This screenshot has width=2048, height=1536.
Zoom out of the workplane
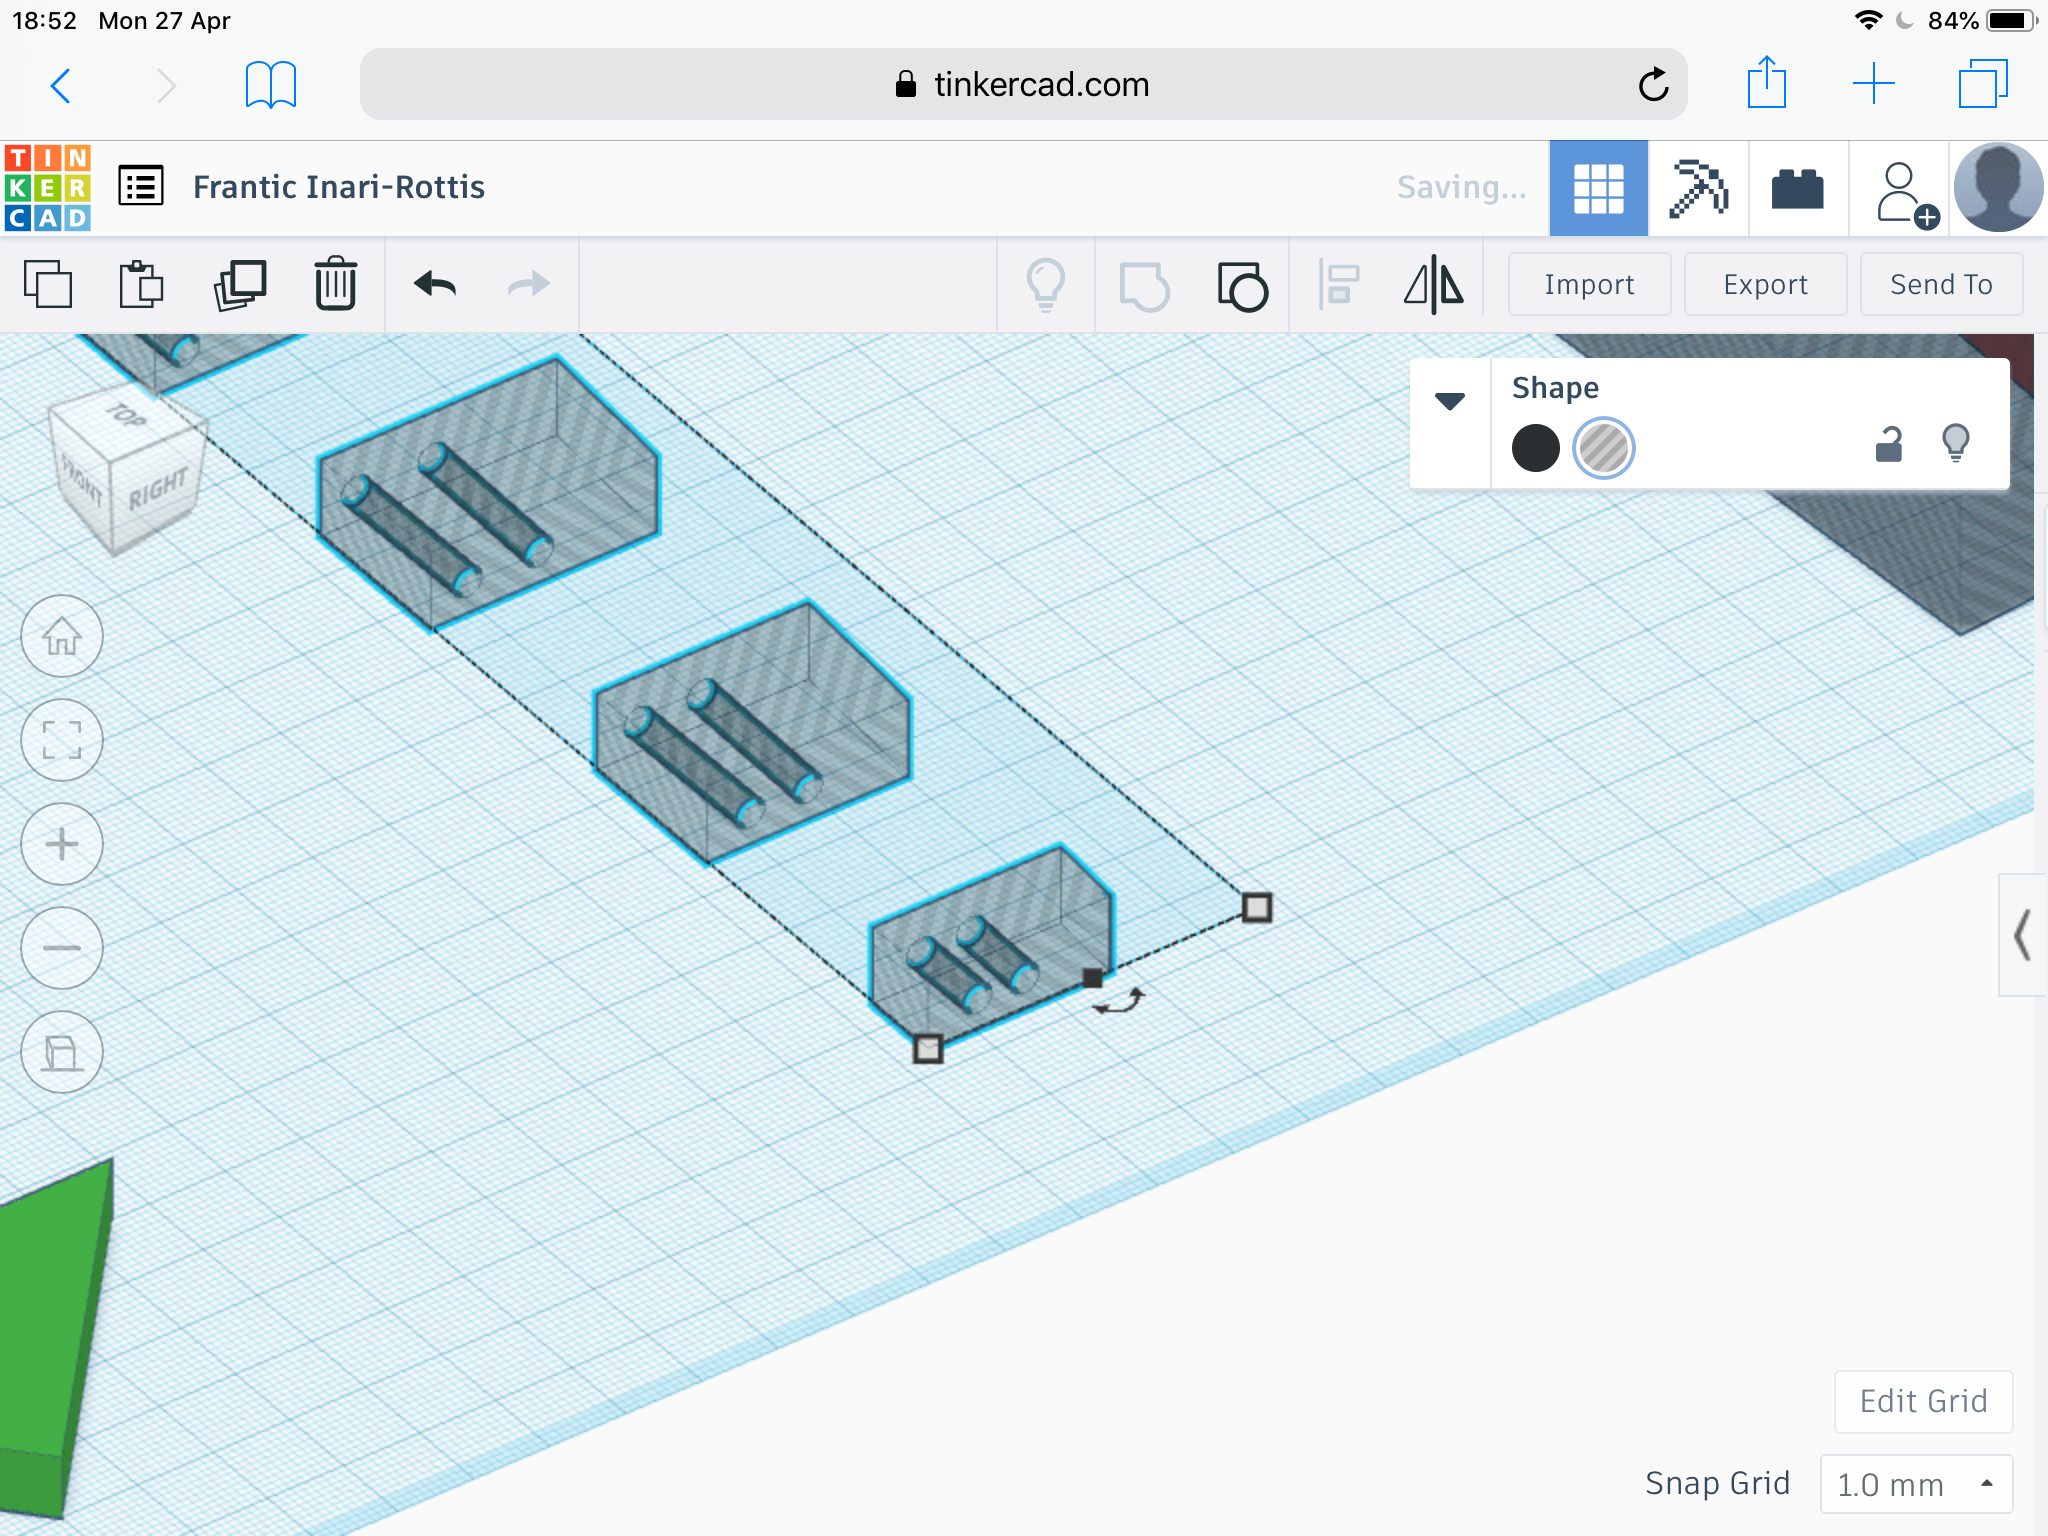[62, 948]
